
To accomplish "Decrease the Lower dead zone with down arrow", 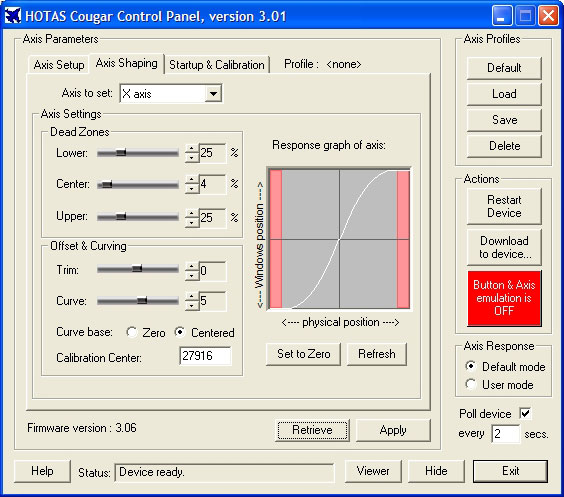I will pos(192,158).
